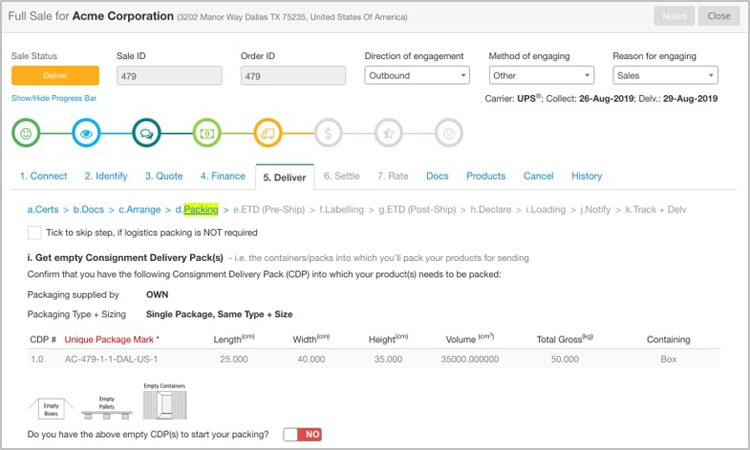750x450 pixels.
Task: Click the Unique Package Mark column header
Action: [111, 340]
